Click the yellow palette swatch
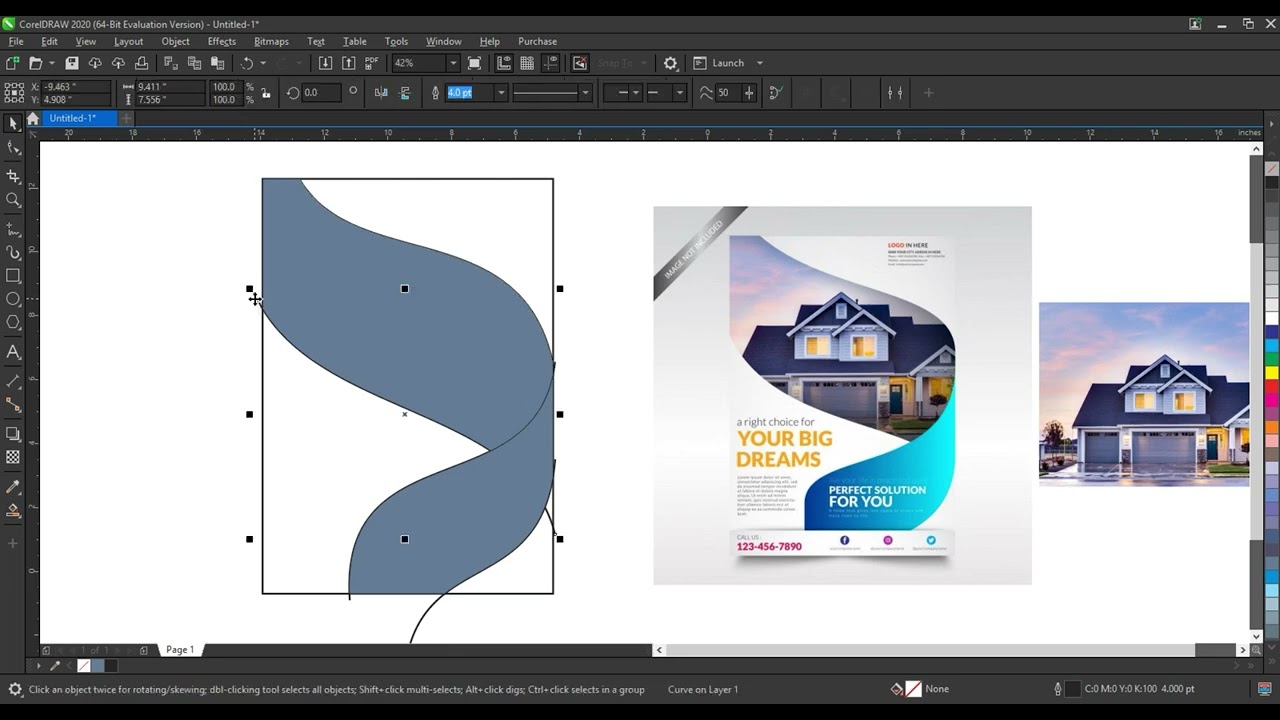This screenshot has height=720, width=1280. point(1272,373)
